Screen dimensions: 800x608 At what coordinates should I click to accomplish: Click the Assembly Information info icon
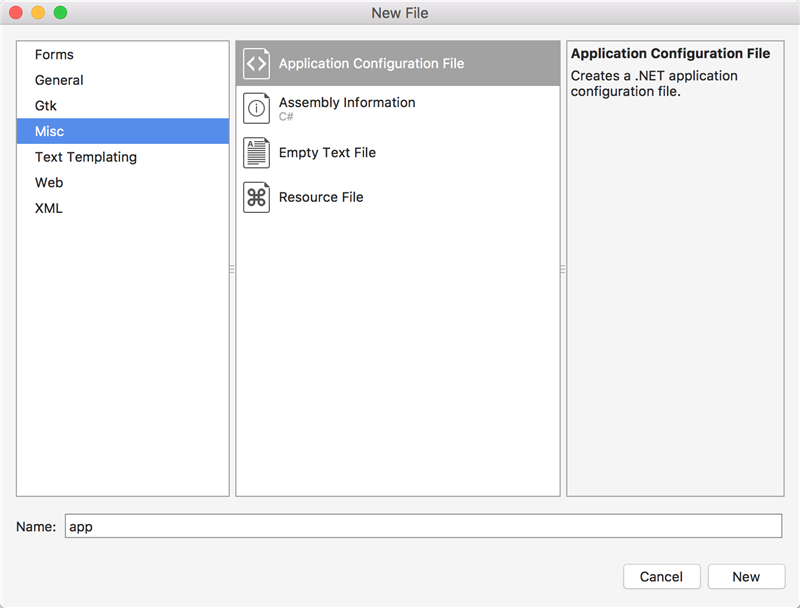pos(256,108)
